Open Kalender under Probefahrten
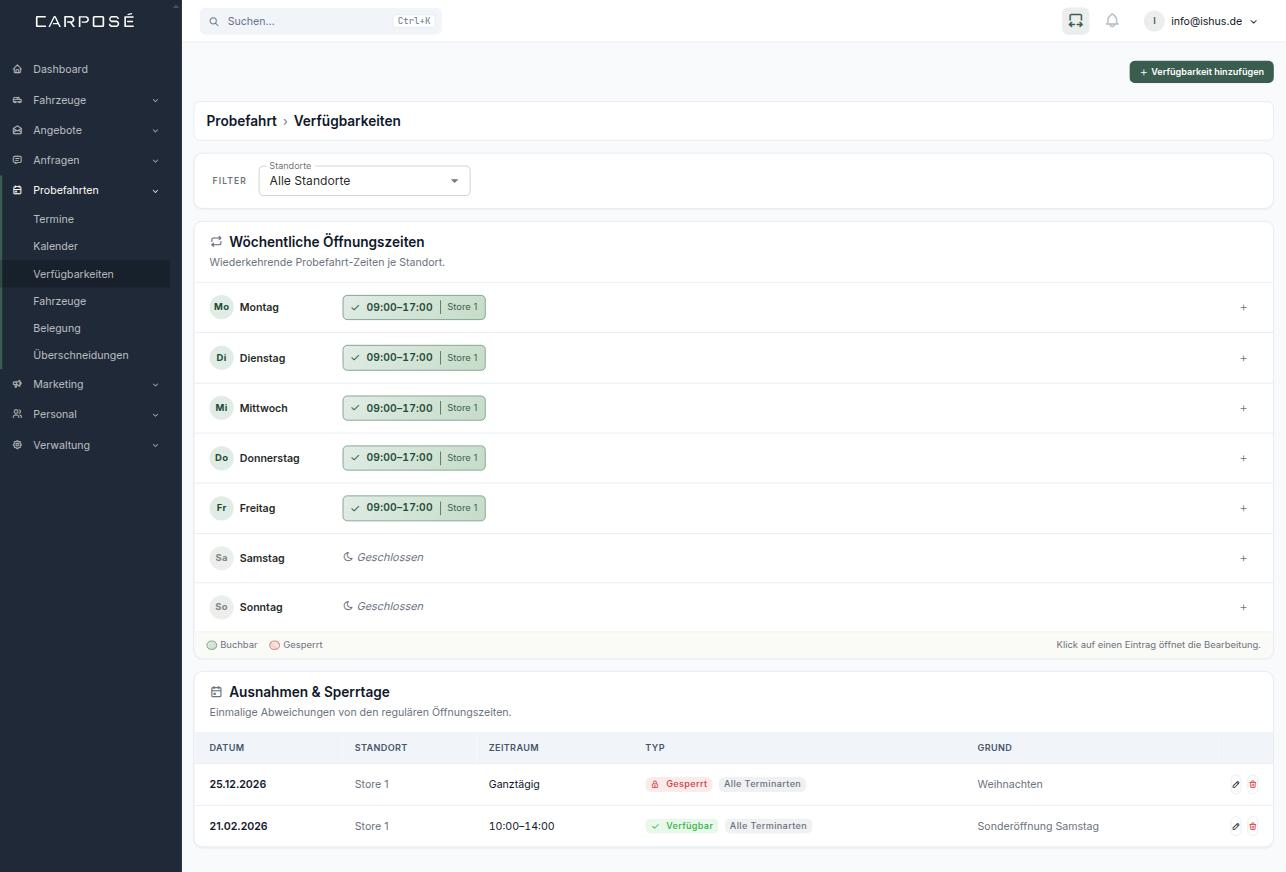1286x872 pixels. [85, 246]
